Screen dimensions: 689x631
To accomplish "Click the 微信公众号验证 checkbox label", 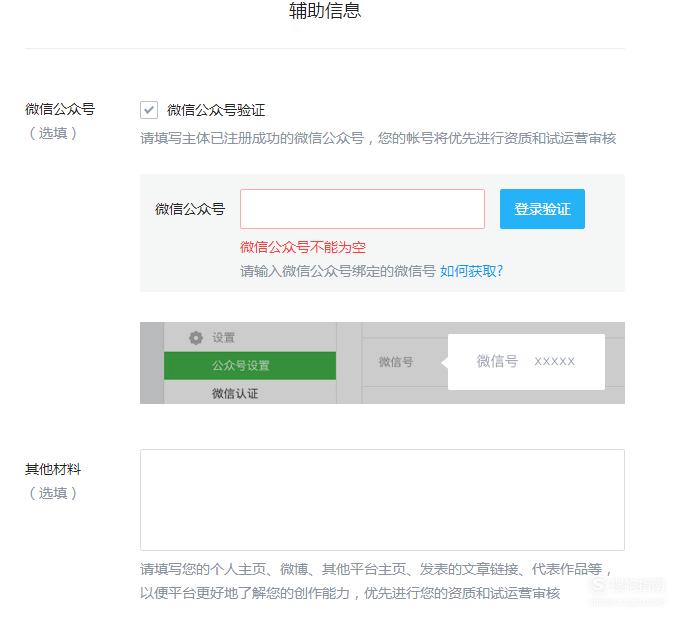I will pos(216,110).
